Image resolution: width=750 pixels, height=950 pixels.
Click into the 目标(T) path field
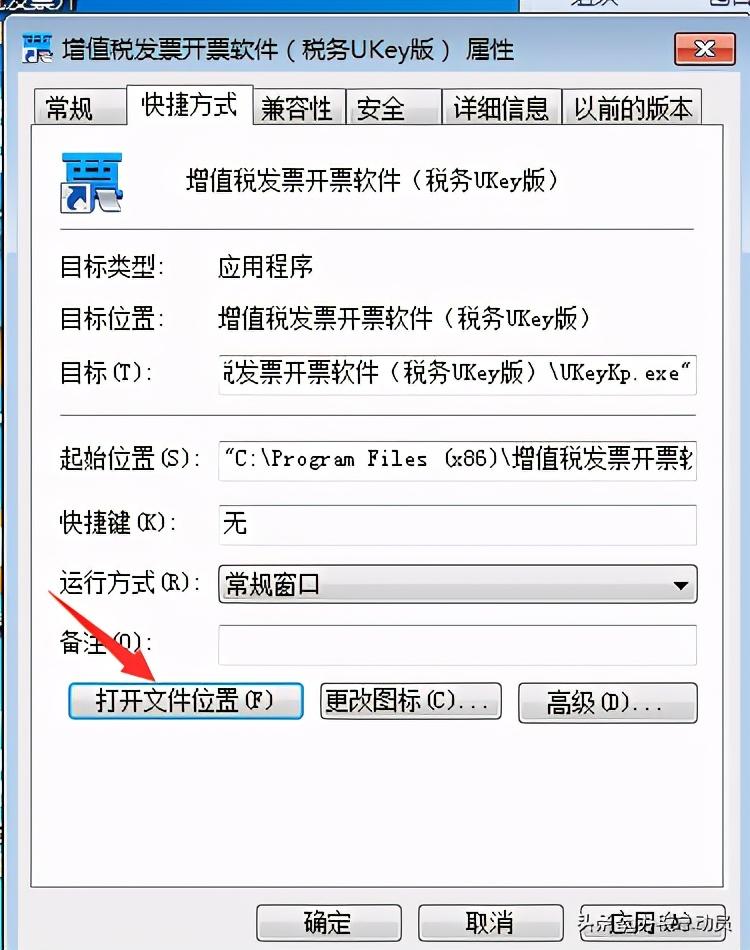tap(457, 374)
